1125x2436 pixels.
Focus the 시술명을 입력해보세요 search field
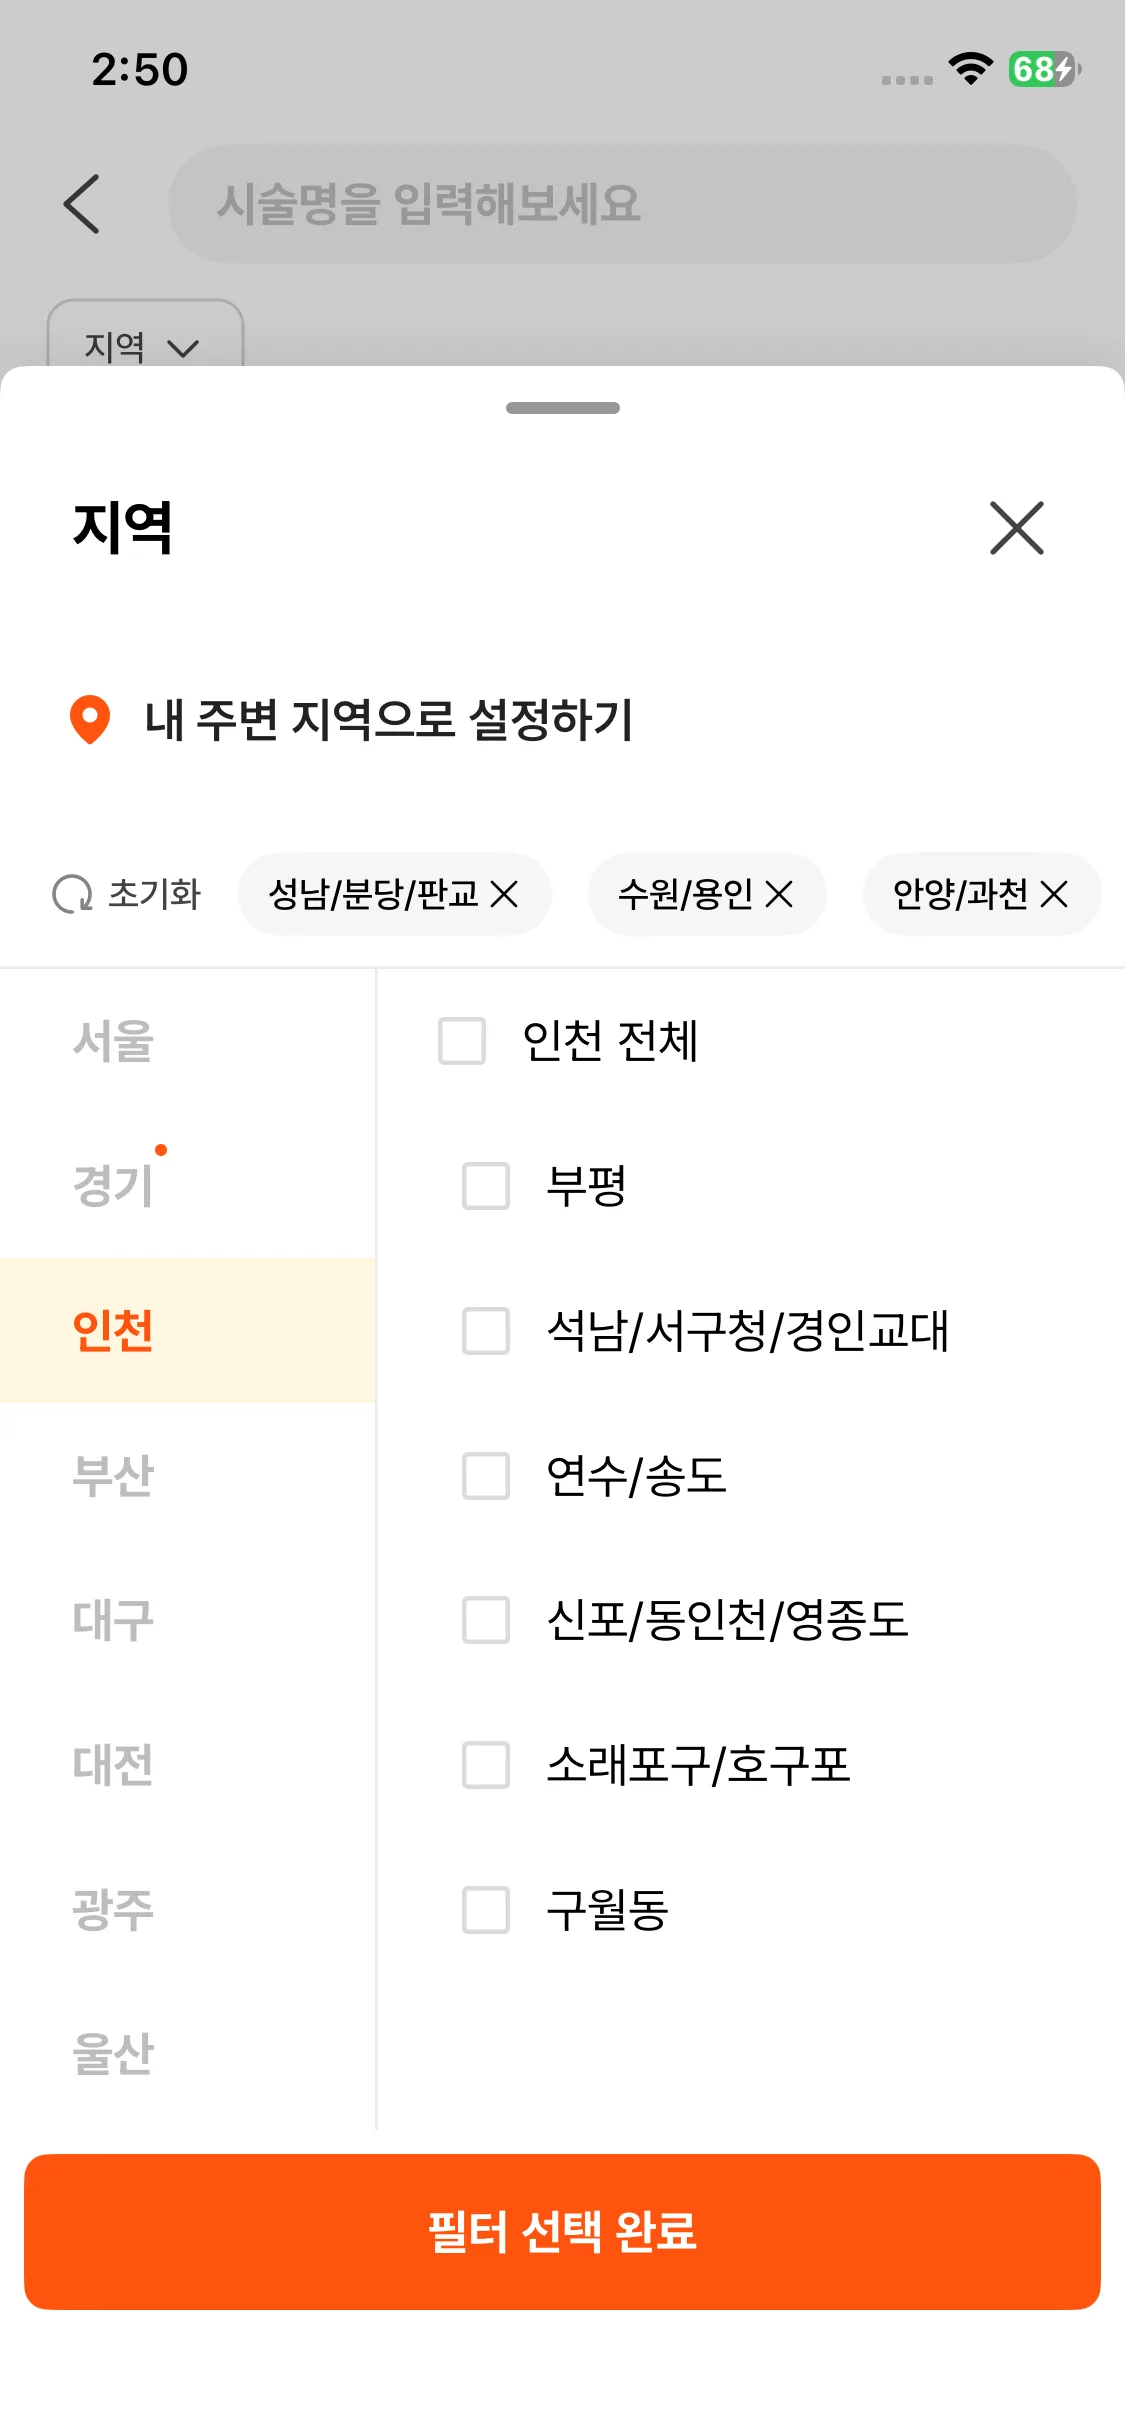pos(622,204)
